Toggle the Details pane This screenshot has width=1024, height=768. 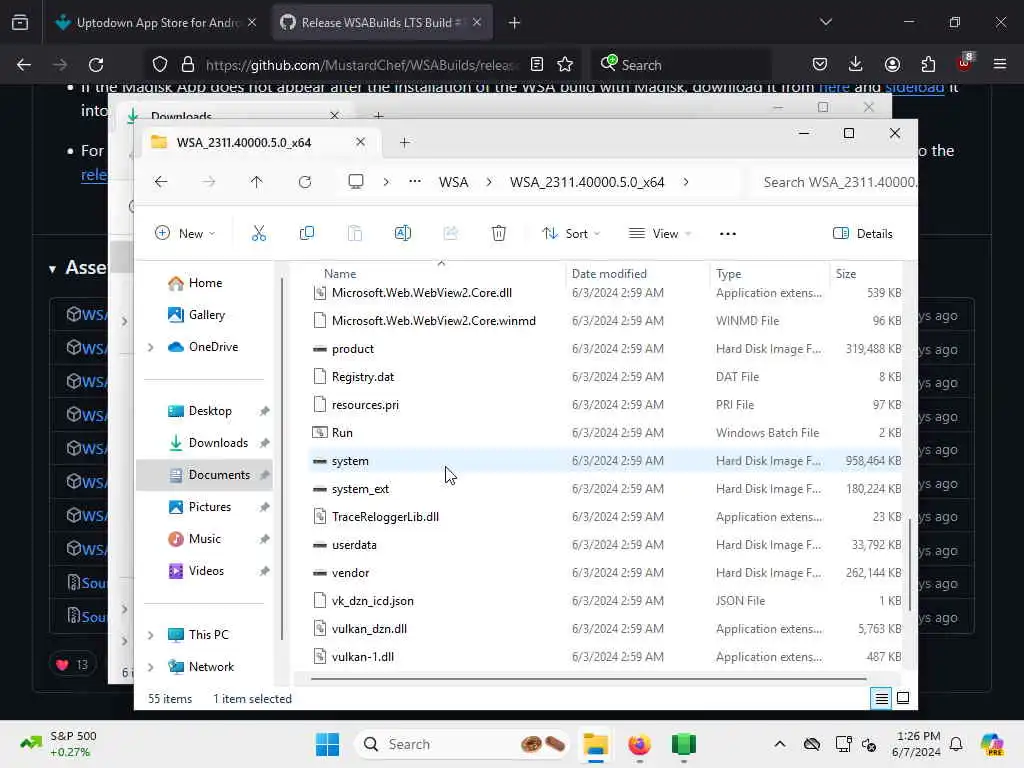pos(863,234)
